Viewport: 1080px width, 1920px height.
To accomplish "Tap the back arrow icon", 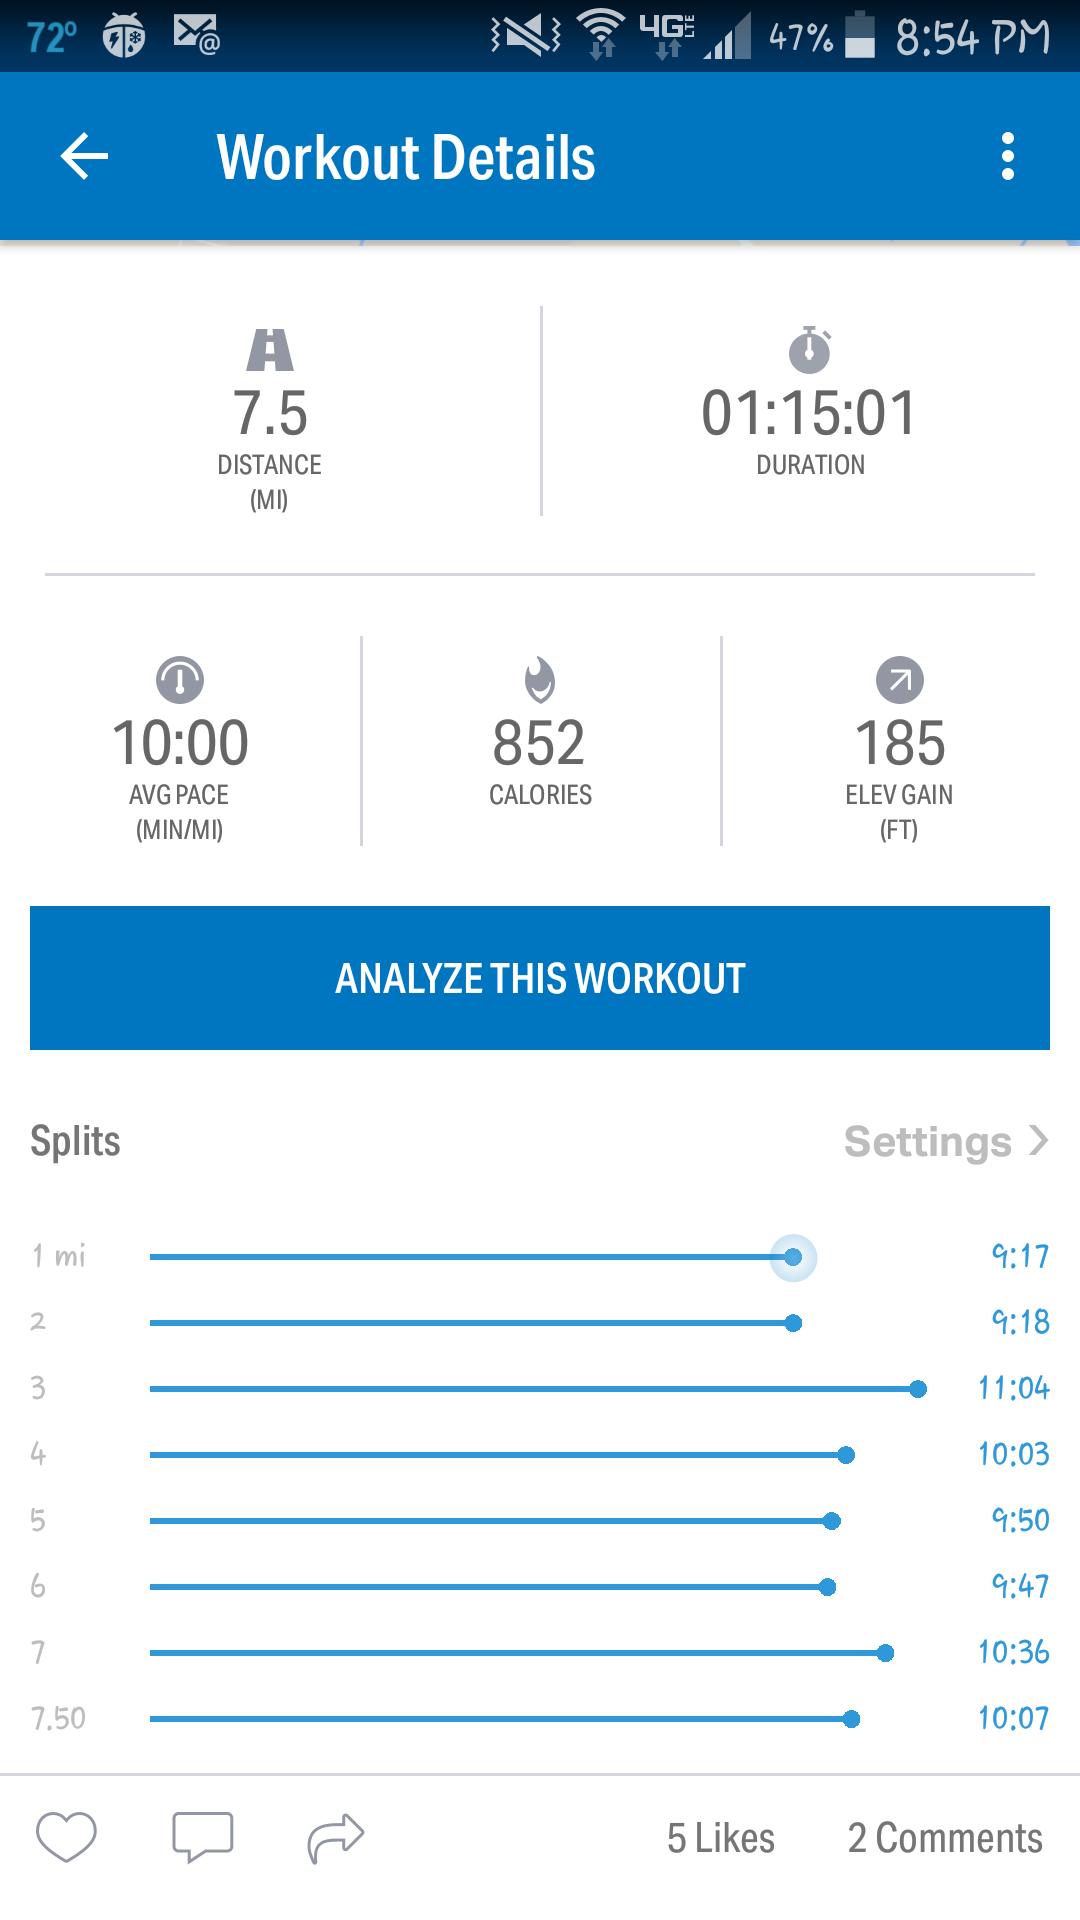I will (84, 157).
